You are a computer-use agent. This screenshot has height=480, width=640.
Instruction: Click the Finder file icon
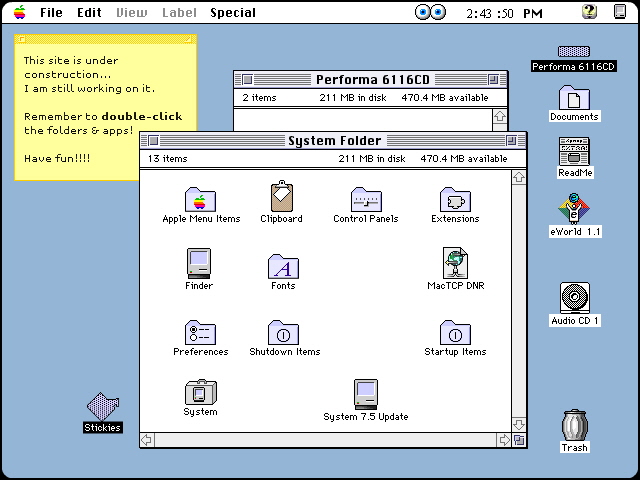click(199, 263)
